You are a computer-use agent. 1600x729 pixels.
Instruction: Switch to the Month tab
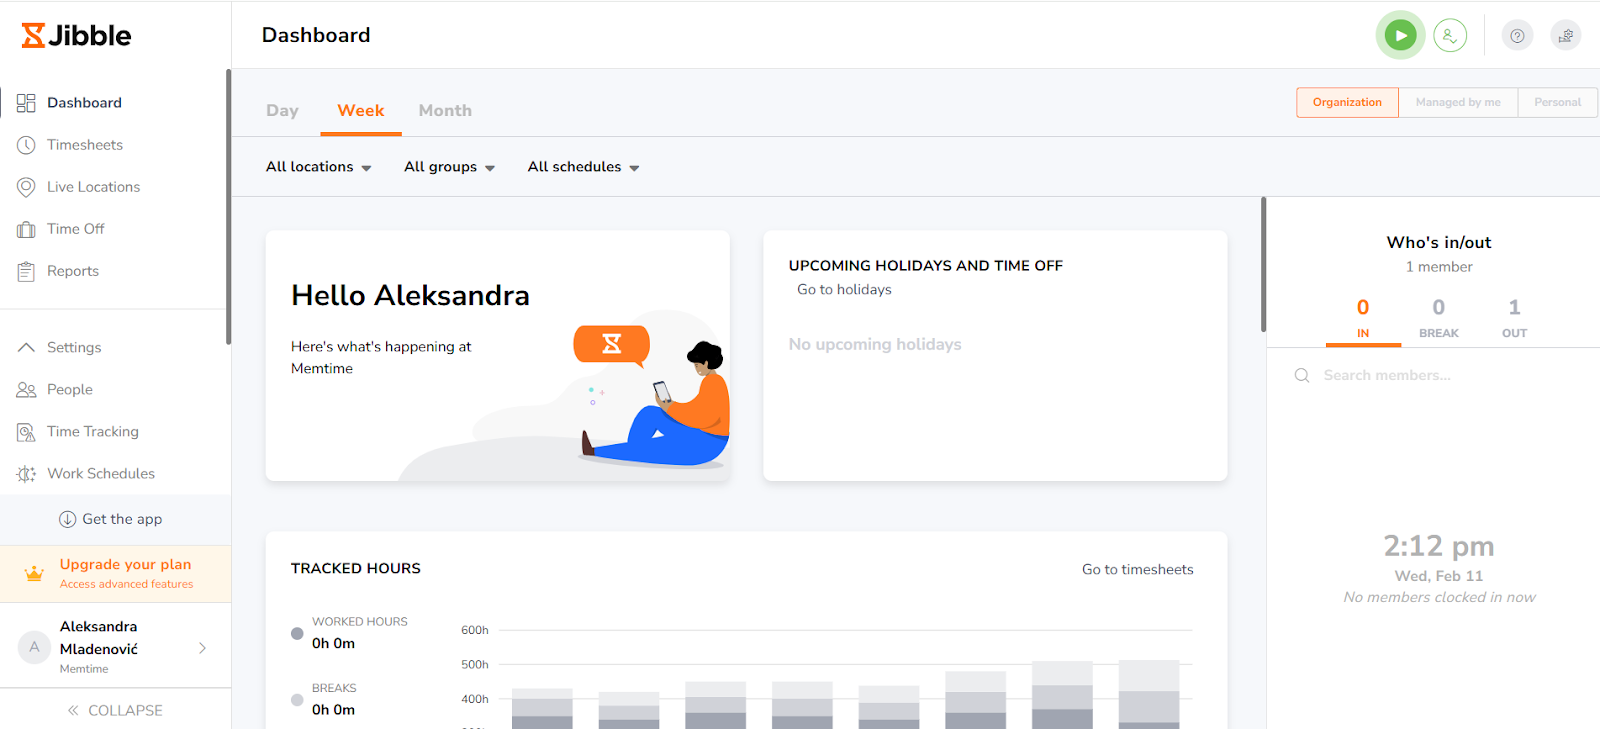coord(445,110)
